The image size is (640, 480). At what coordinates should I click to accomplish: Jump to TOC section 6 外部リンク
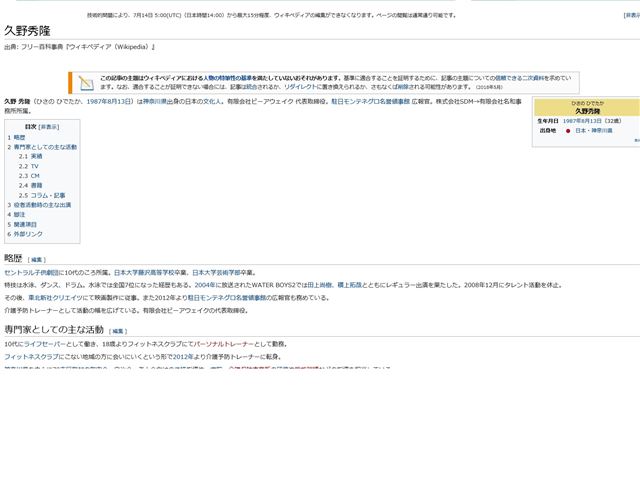(x=25, y=234)
